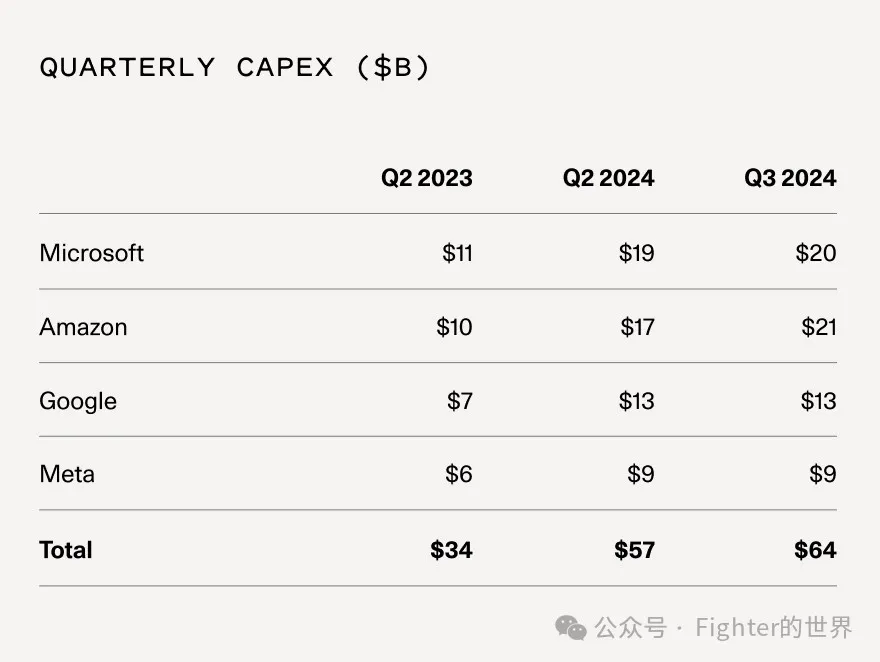Click the Microsoft row label
The width and height of the screenshot is (880, 662).
pyautogui.click(x=91, y=253)
